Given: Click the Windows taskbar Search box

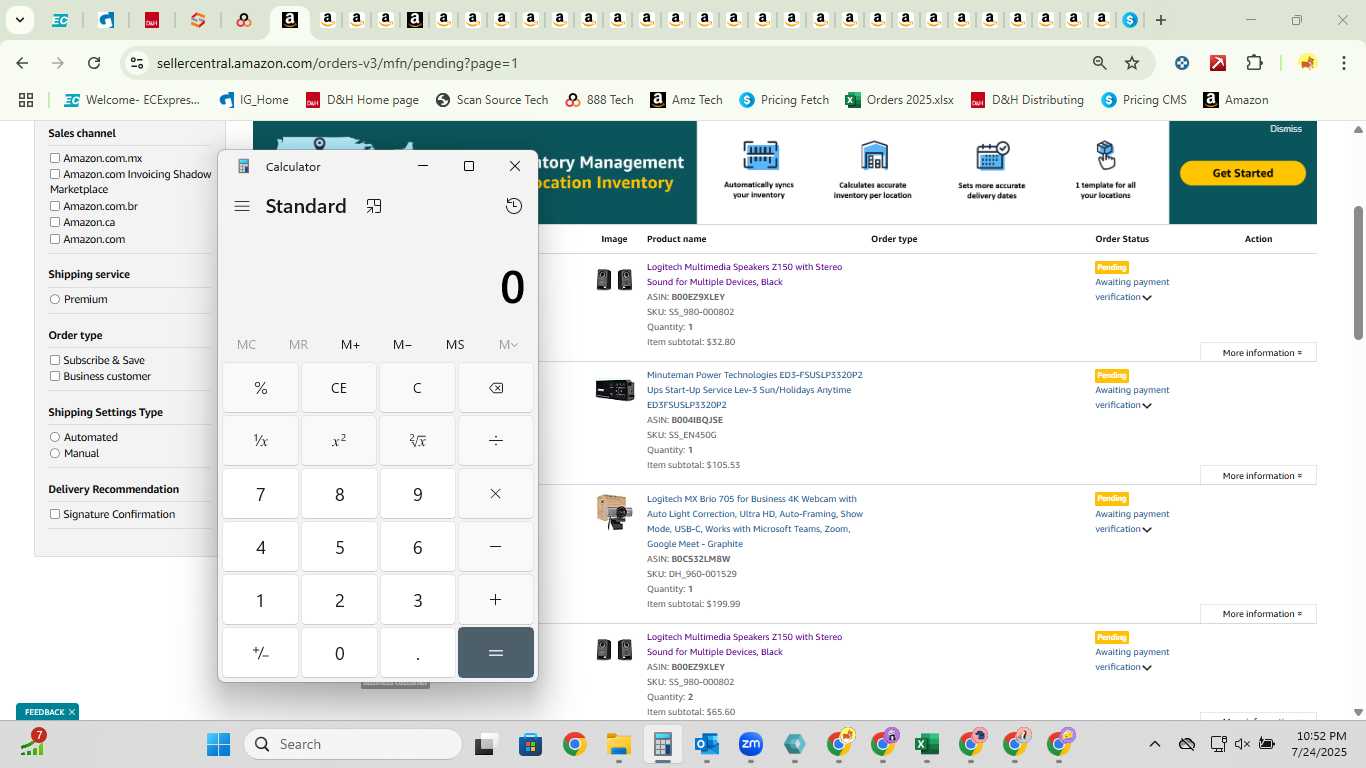Looking at the screenshot, I should [353, 744].
